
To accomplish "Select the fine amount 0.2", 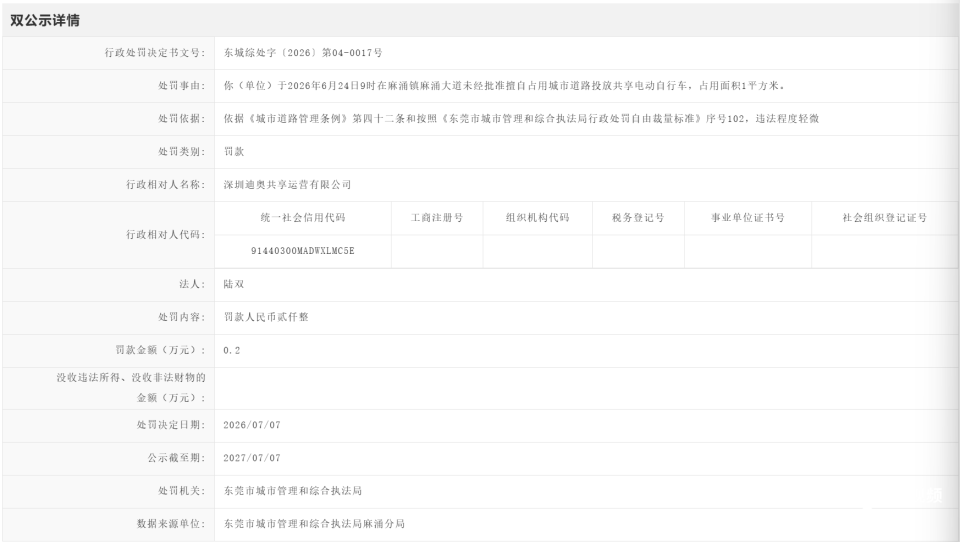I will [231, 350].
